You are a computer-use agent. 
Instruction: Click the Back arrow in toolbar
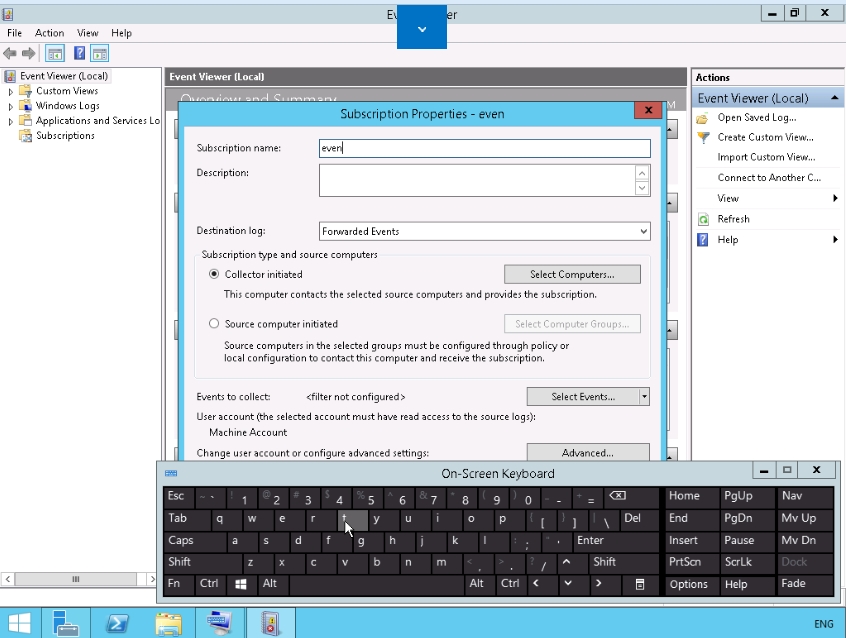(11, 53)
